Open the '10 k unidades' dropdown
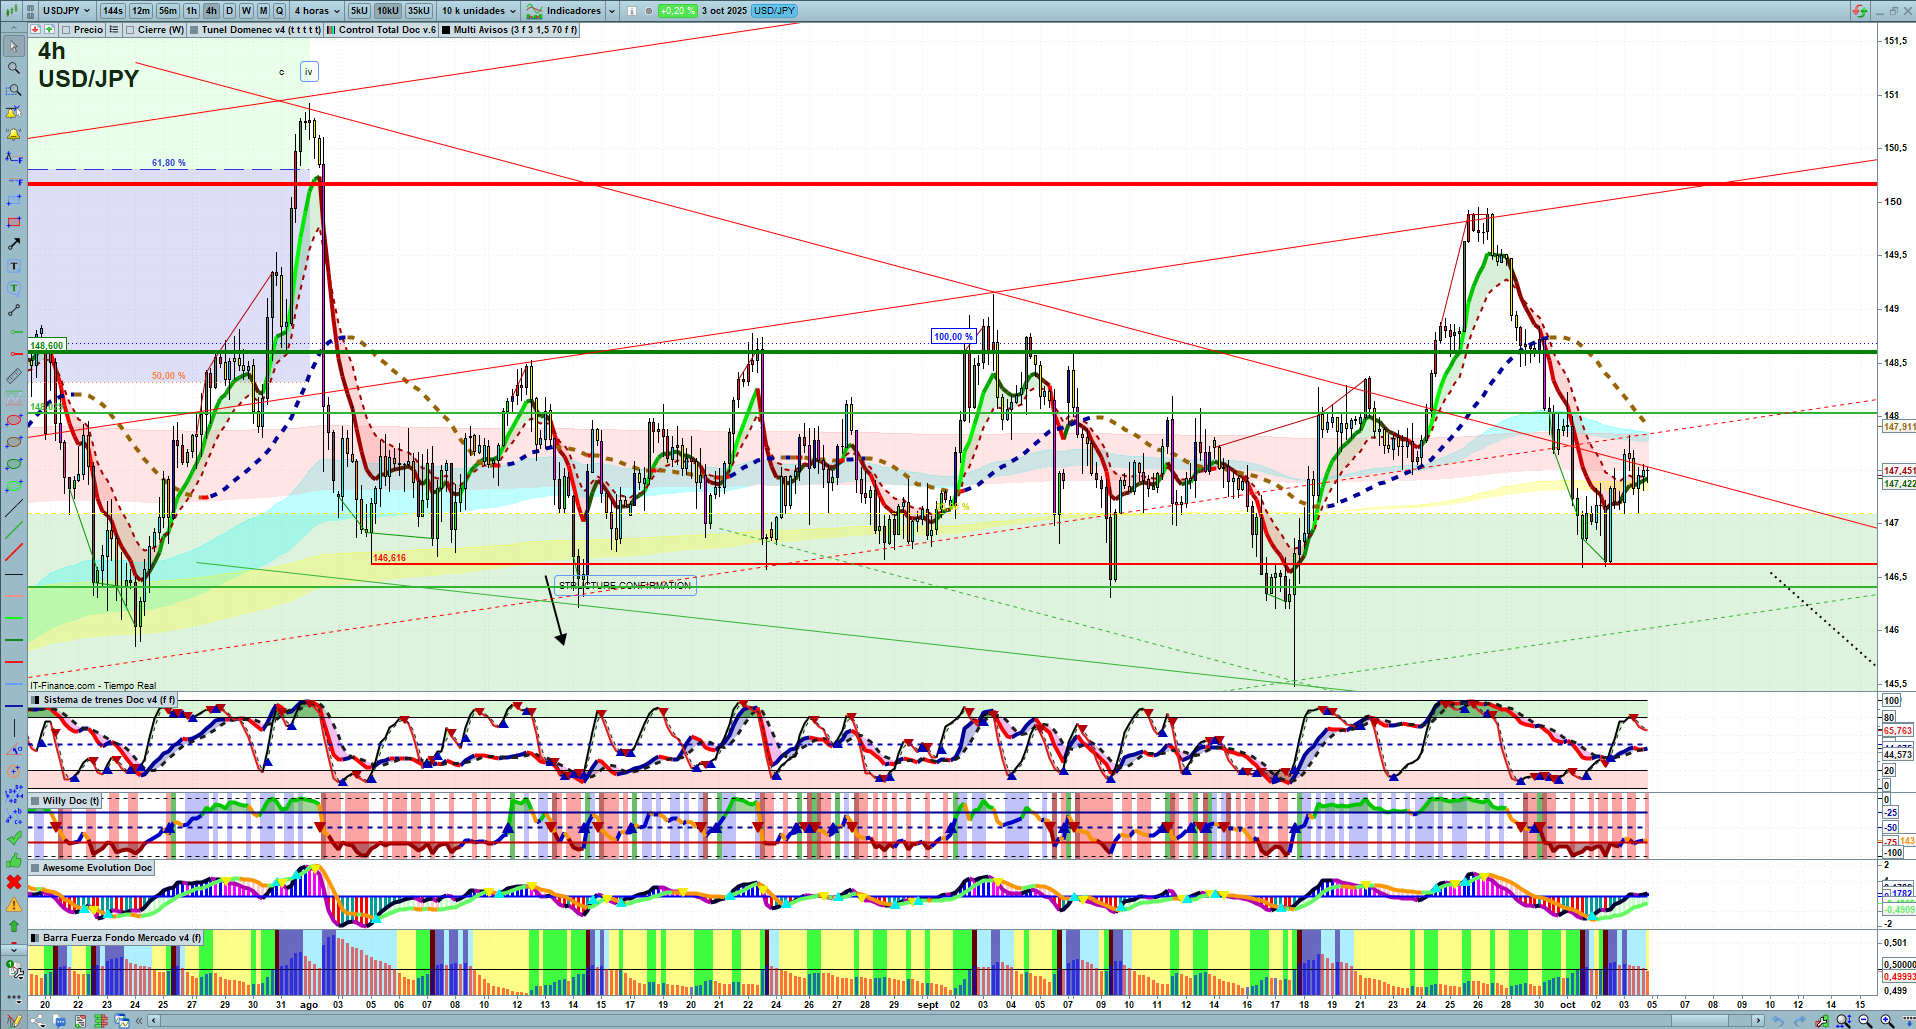 coord(479,11)
